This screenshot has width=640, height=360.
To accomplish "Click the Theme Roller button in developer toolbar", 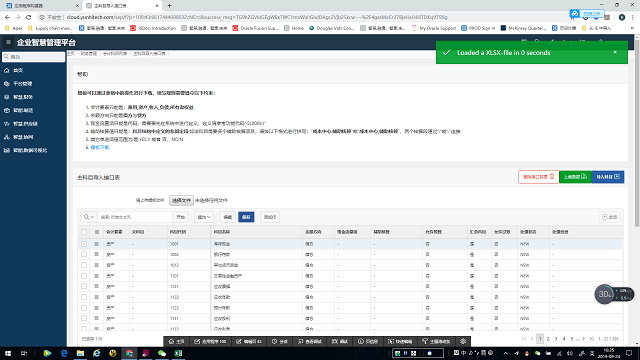I will click(436, 341).
